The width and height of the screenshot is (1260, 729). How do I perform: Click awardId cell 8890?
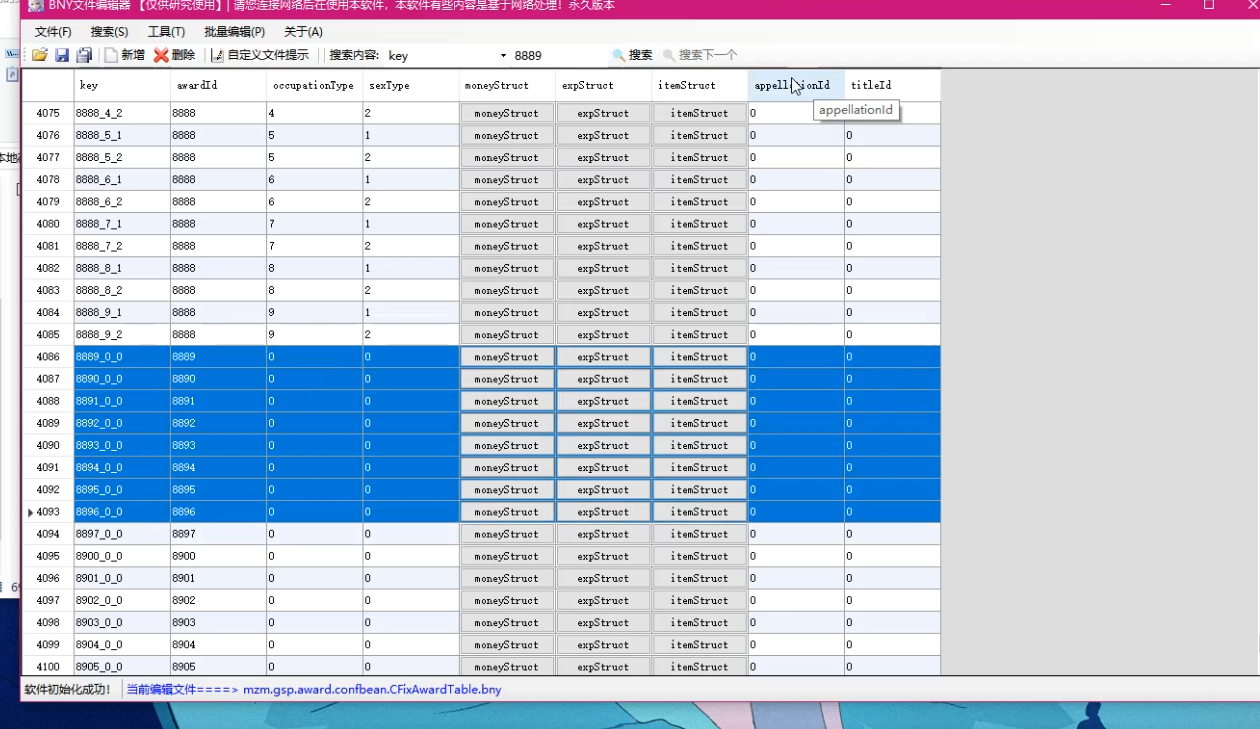(218, 379)
